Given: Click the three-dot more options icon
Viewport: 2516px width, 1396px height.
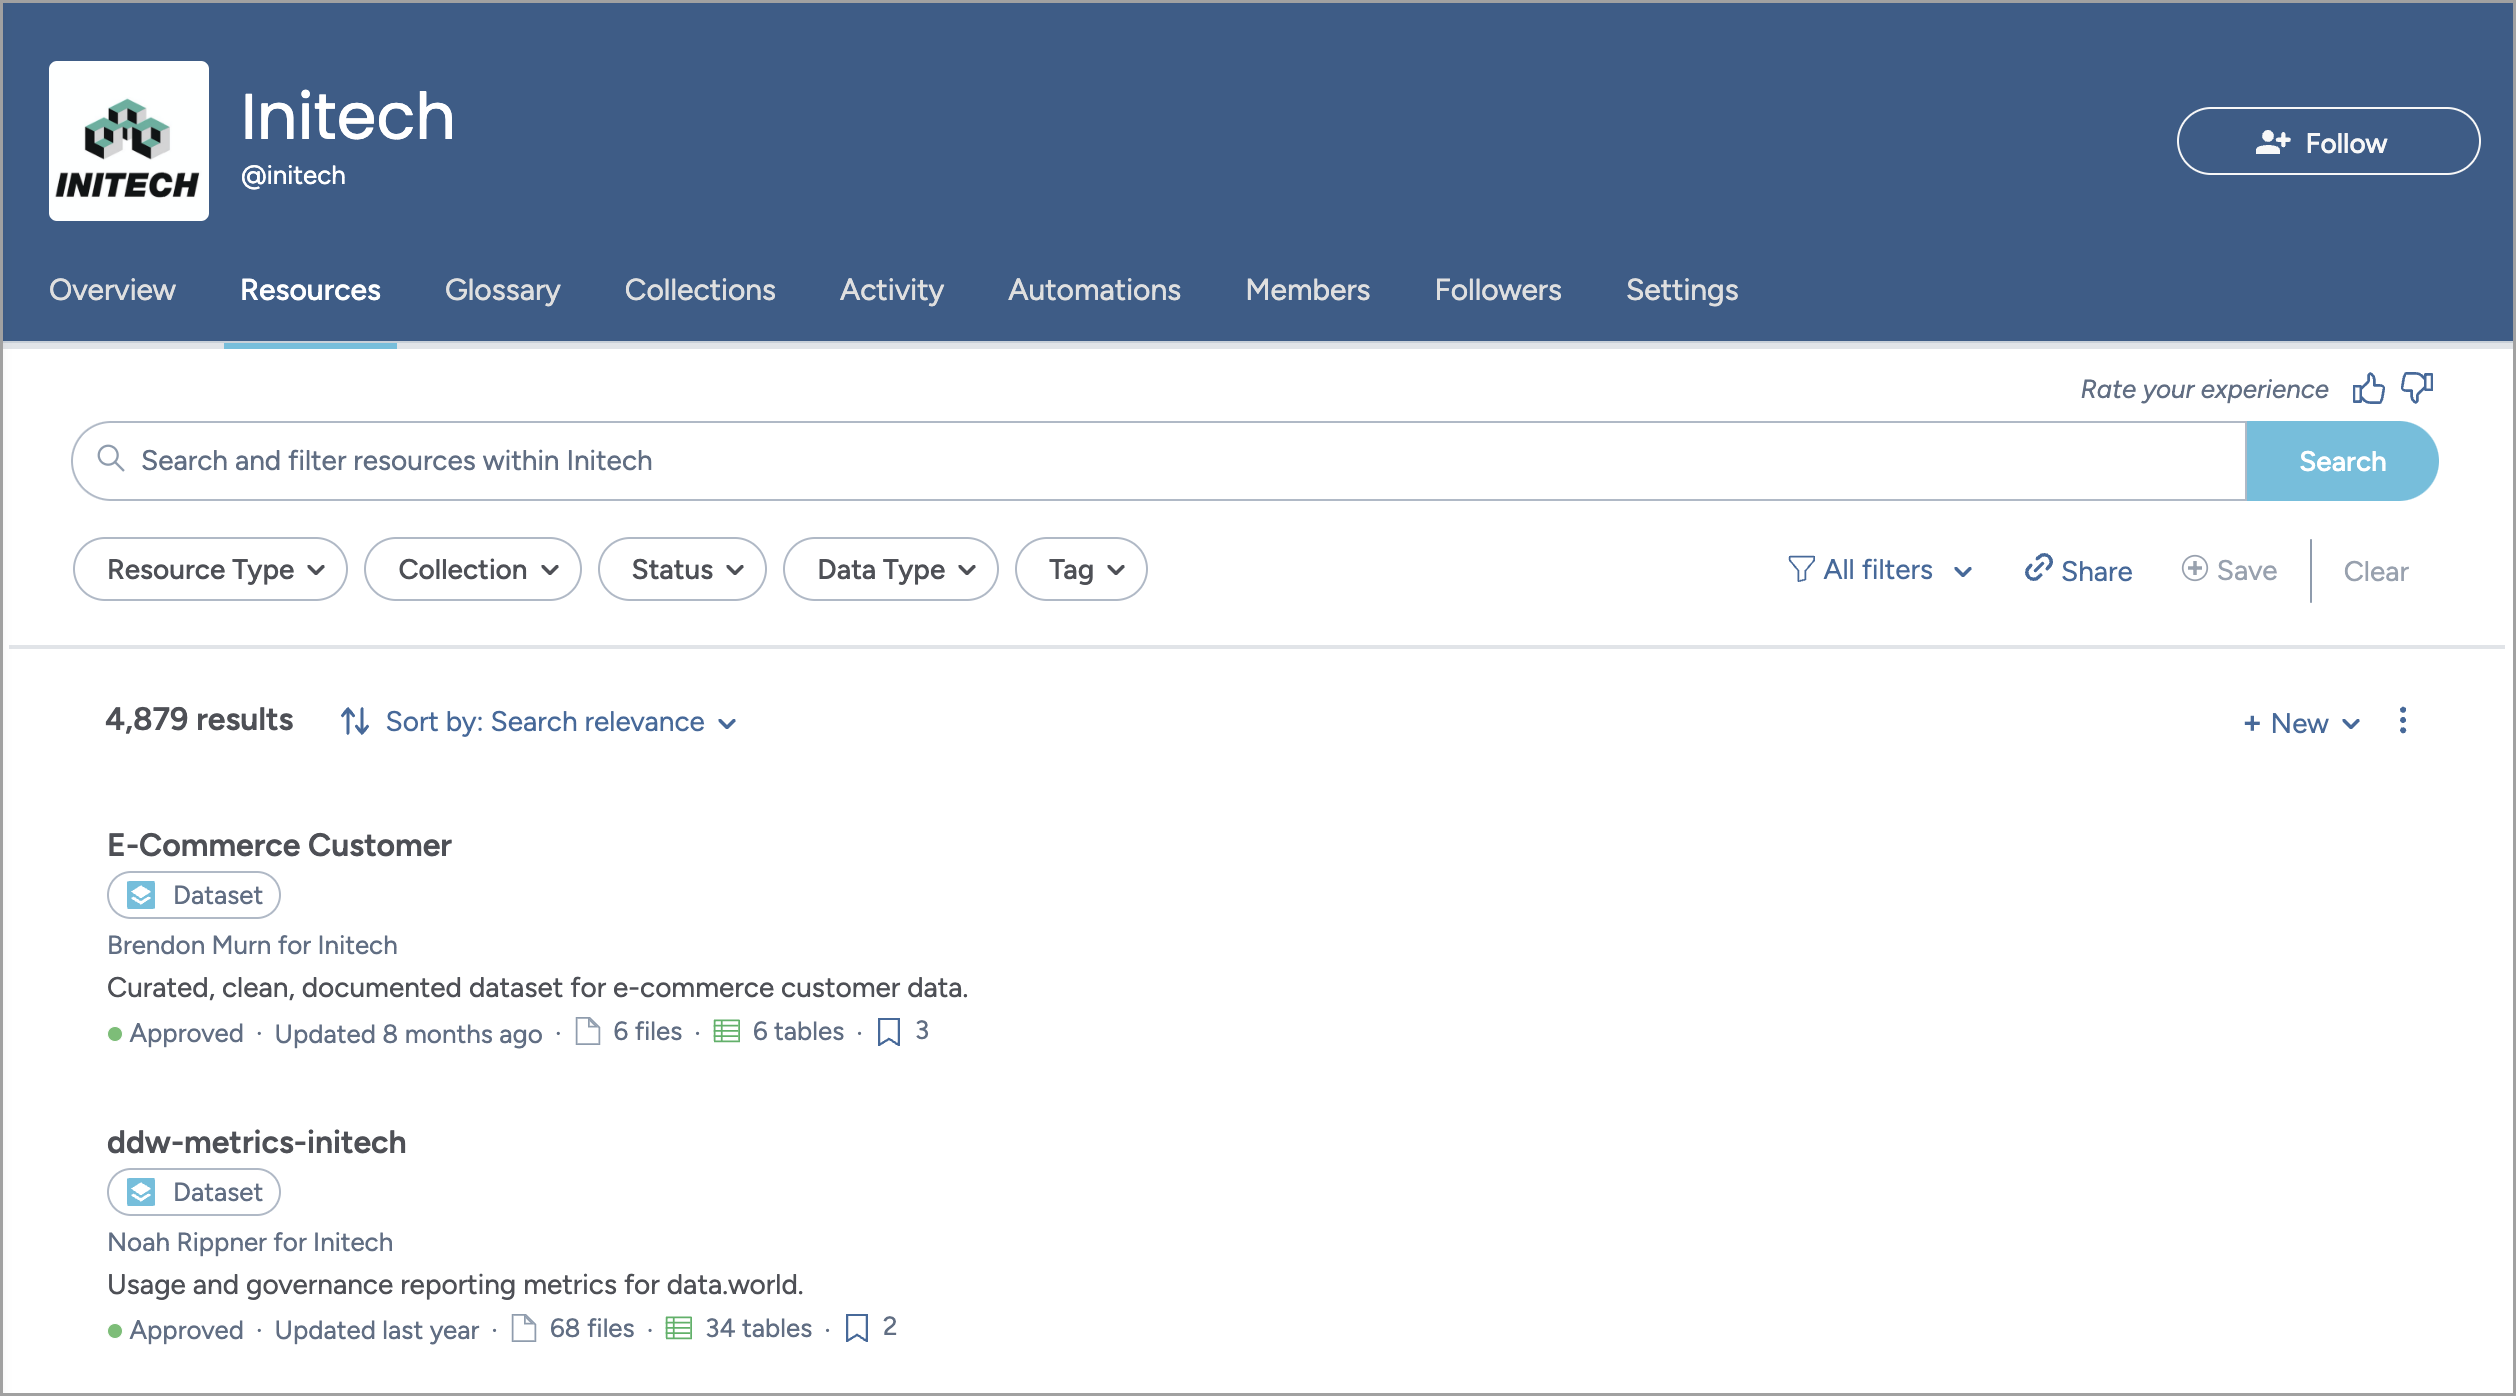Looking at the screenshot, I should click(x=2402, y=721).
